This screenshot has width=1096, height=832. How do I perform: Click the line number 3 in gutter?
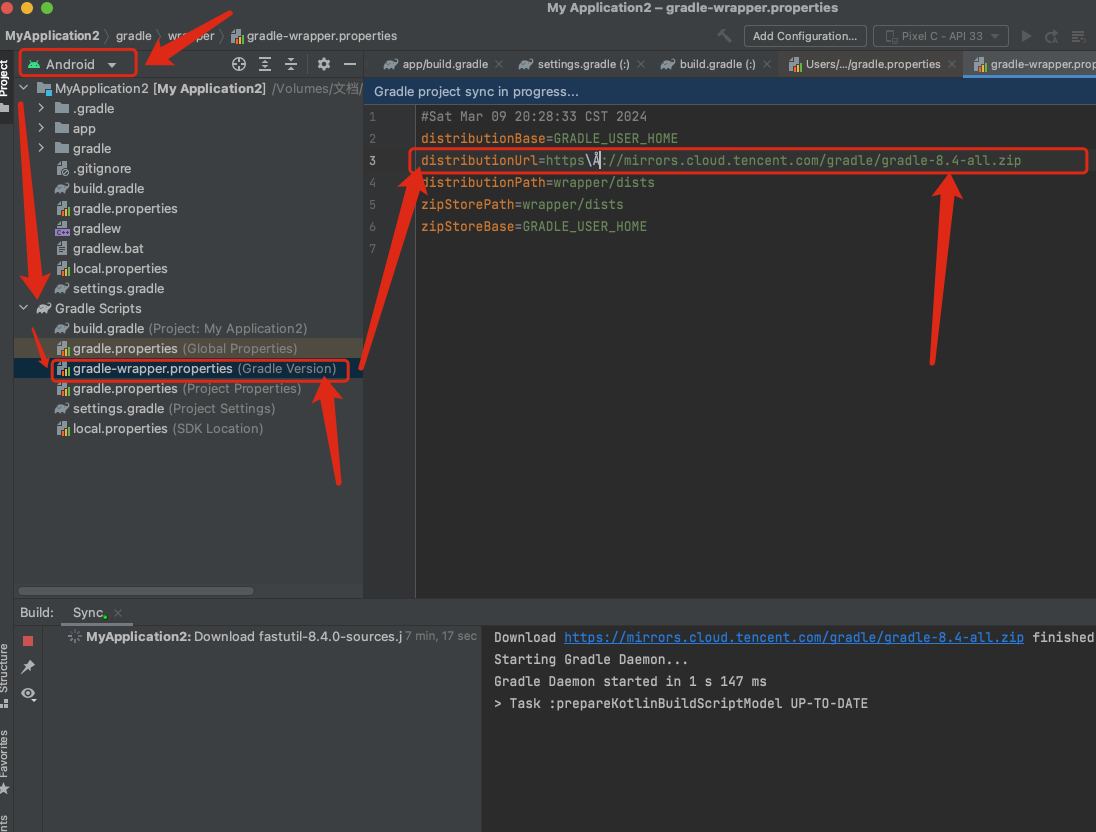[x=373, y=161]
